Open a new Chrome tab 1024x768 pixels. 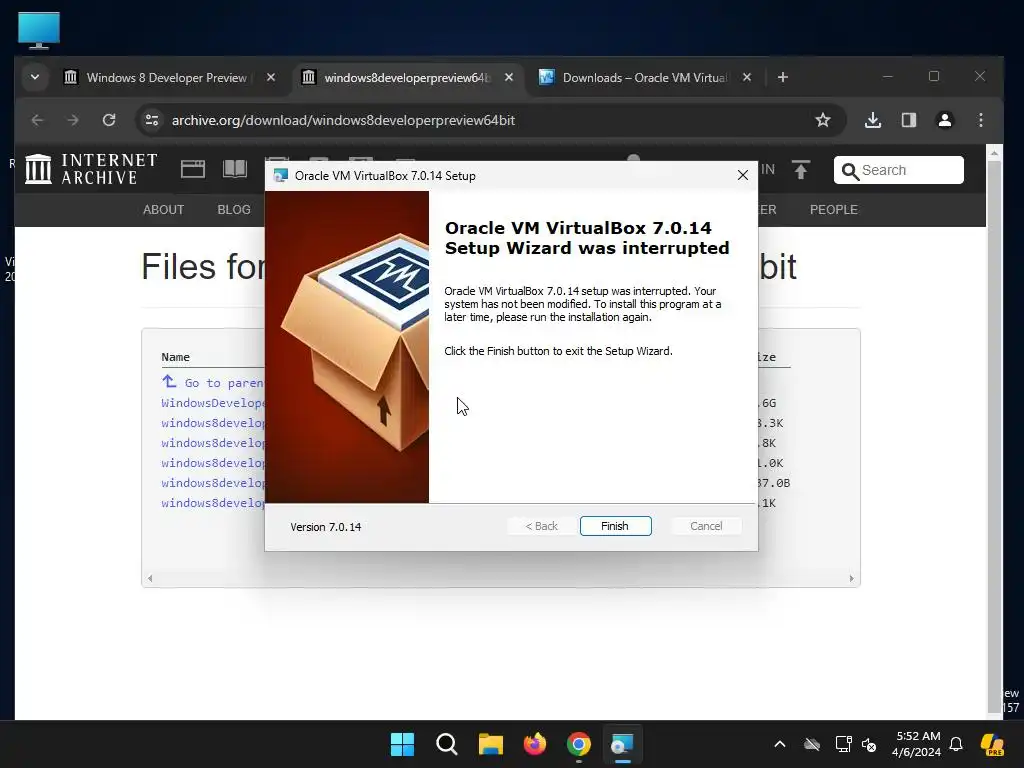783,77
